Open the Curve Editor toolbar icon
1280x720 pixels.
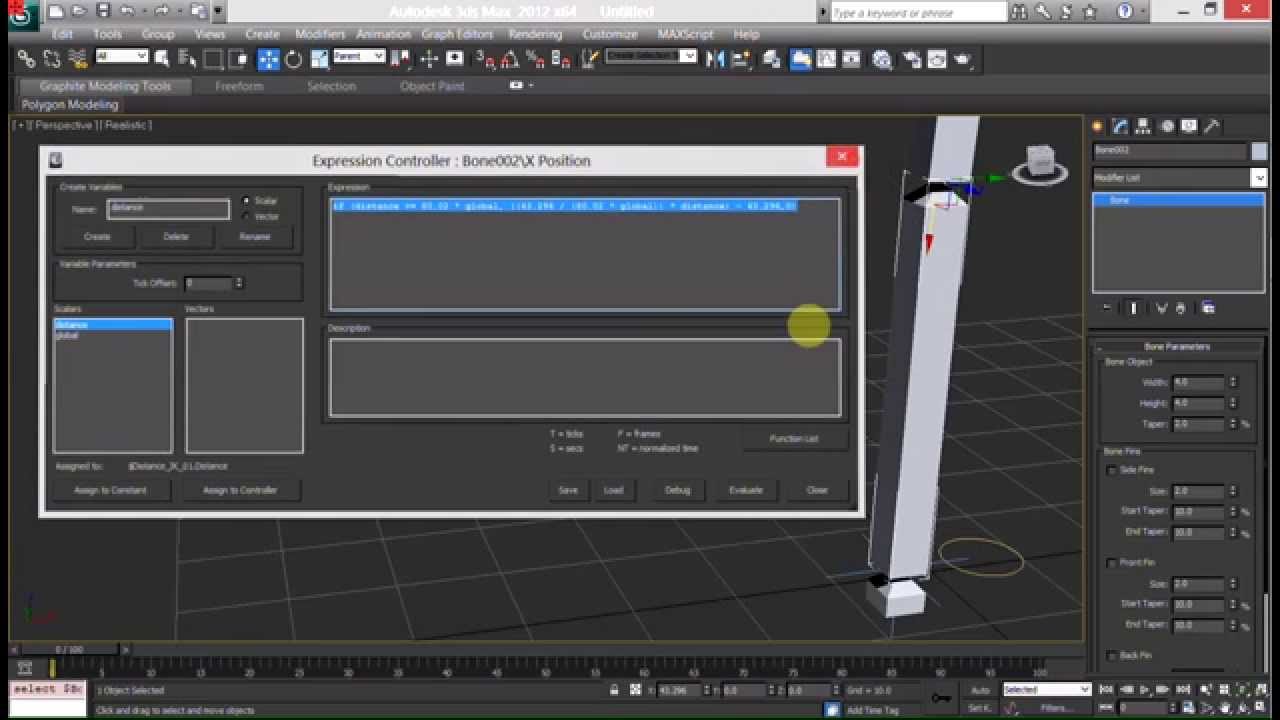[x=827, y=59]
